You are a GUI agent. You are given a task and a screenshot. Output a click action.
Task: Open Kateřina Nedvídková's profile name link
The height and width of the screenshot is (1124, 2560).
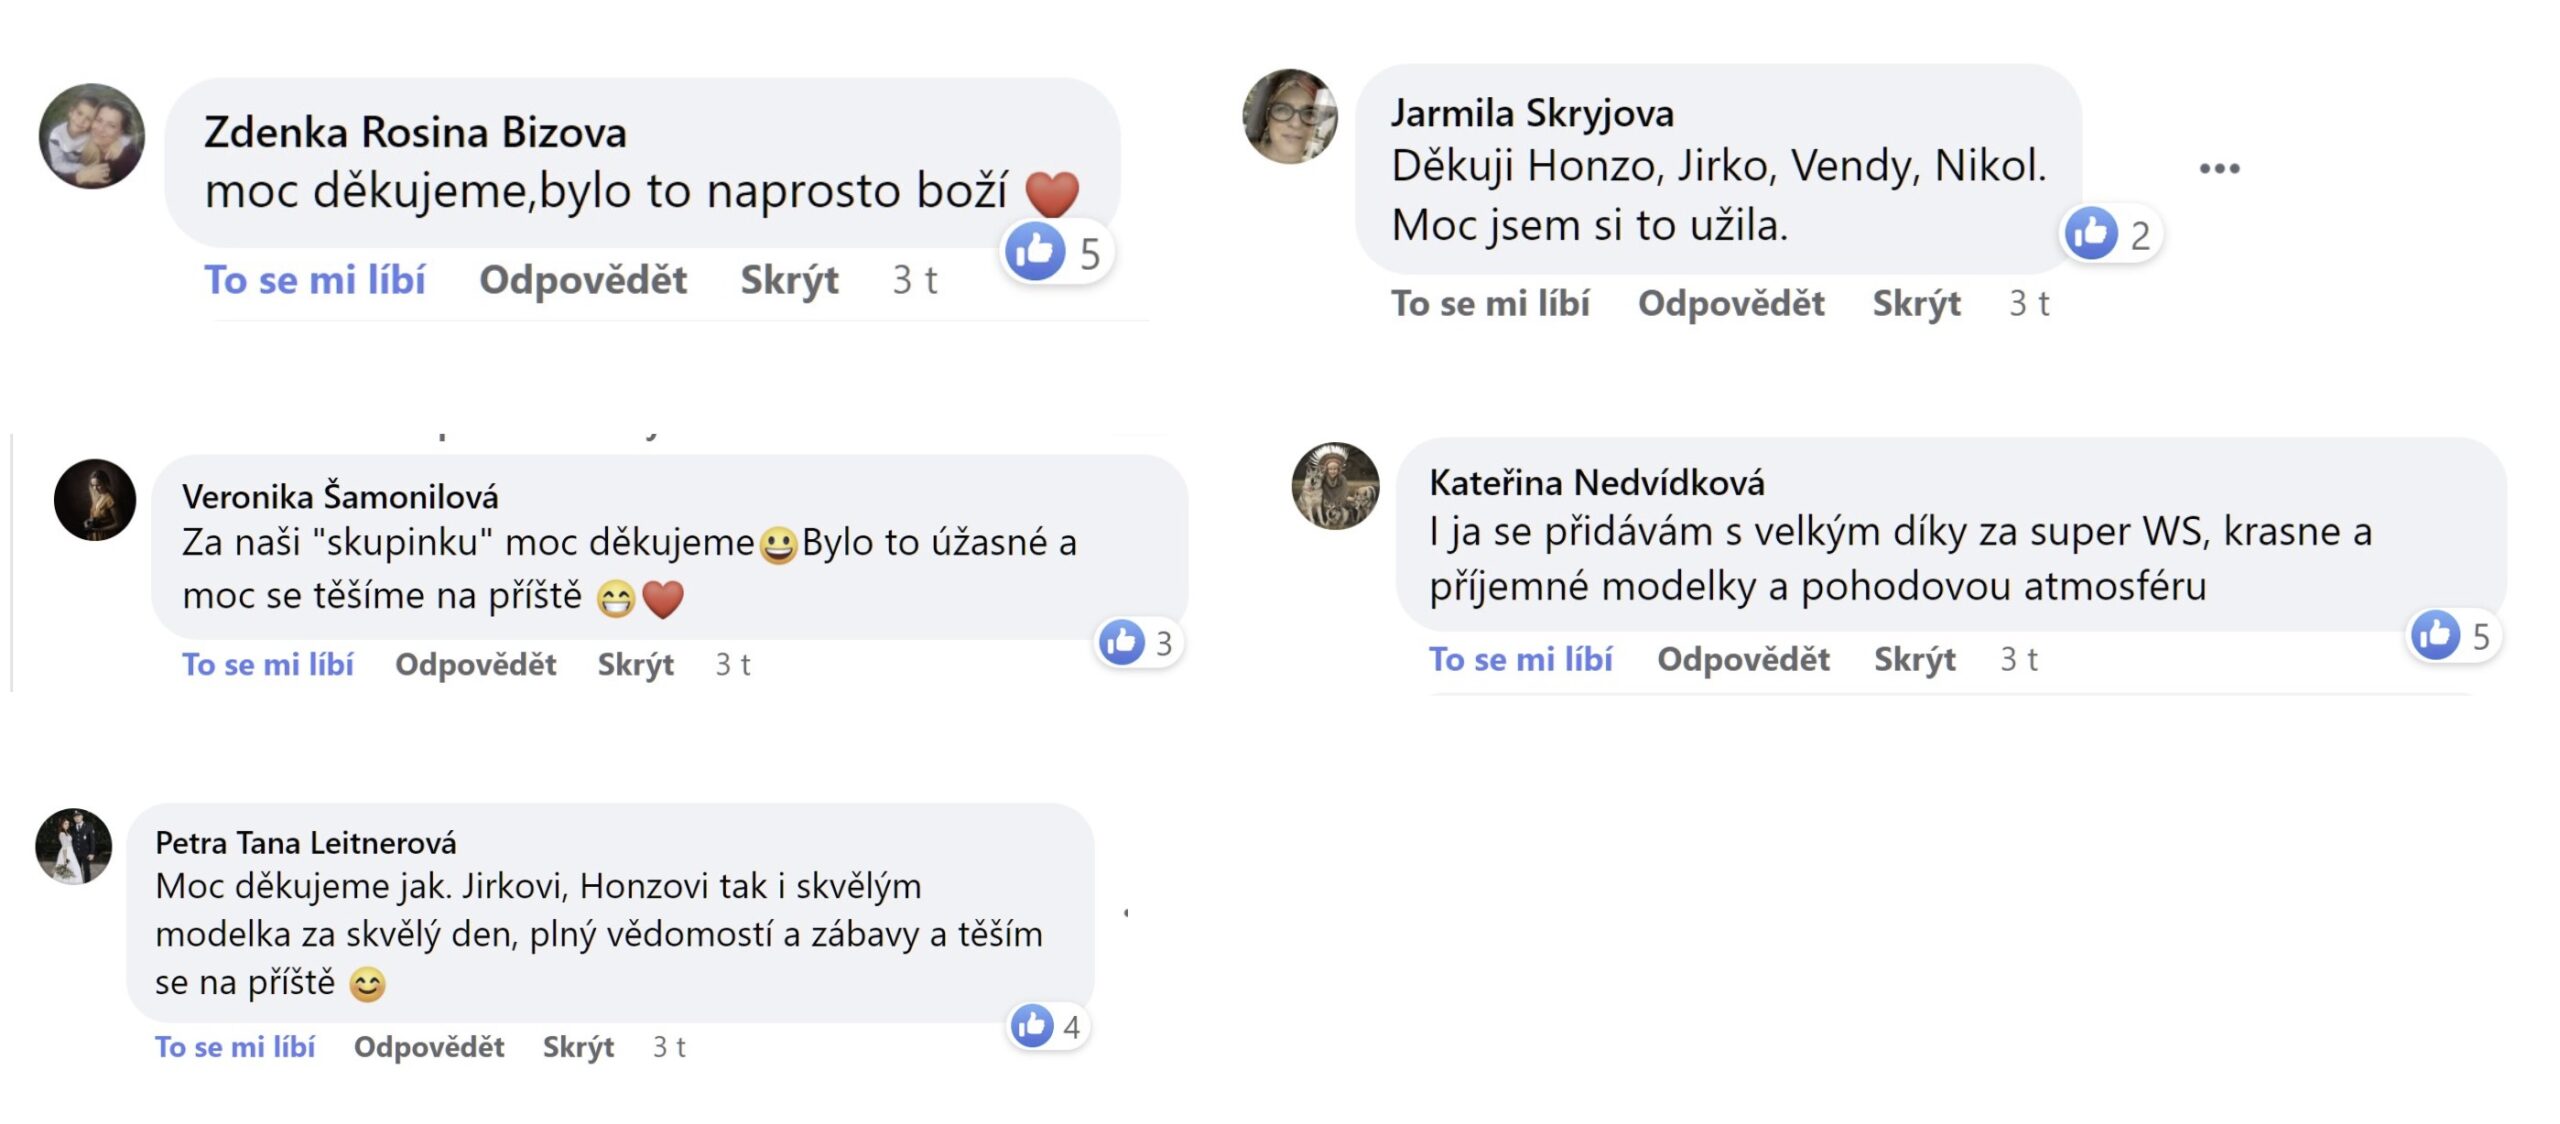coord(1597,483)
